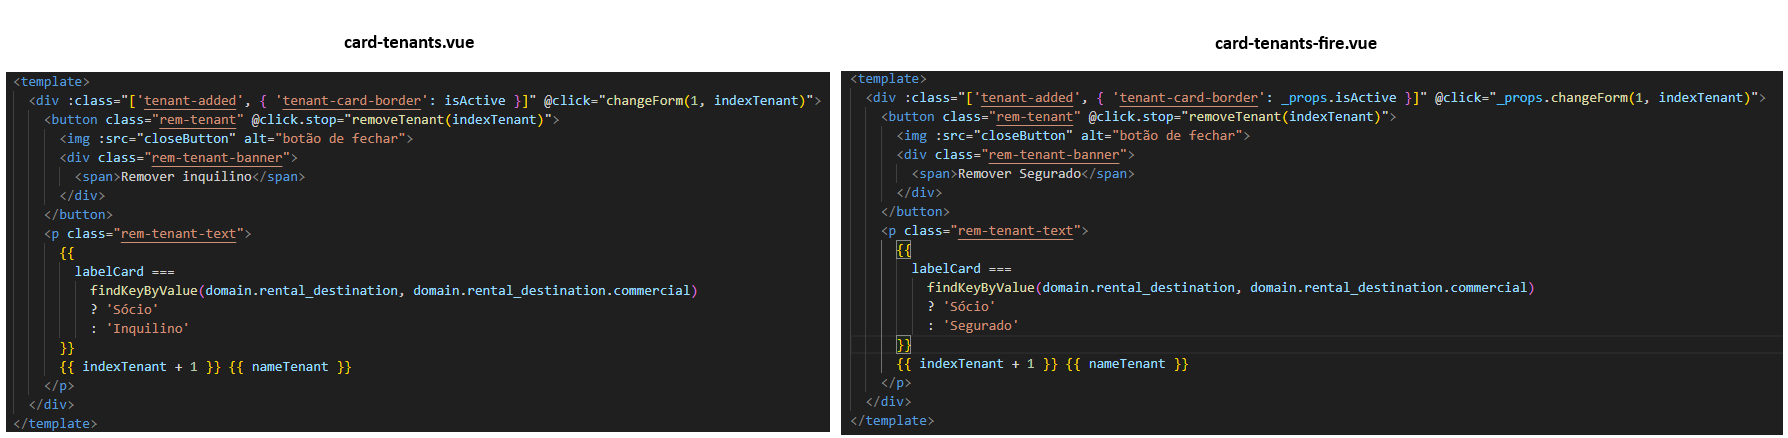Image resolution: width=1788 pixels, height=438 pixels.
Task: Click labelCard variable in the left pane
Action: point(109,272)
